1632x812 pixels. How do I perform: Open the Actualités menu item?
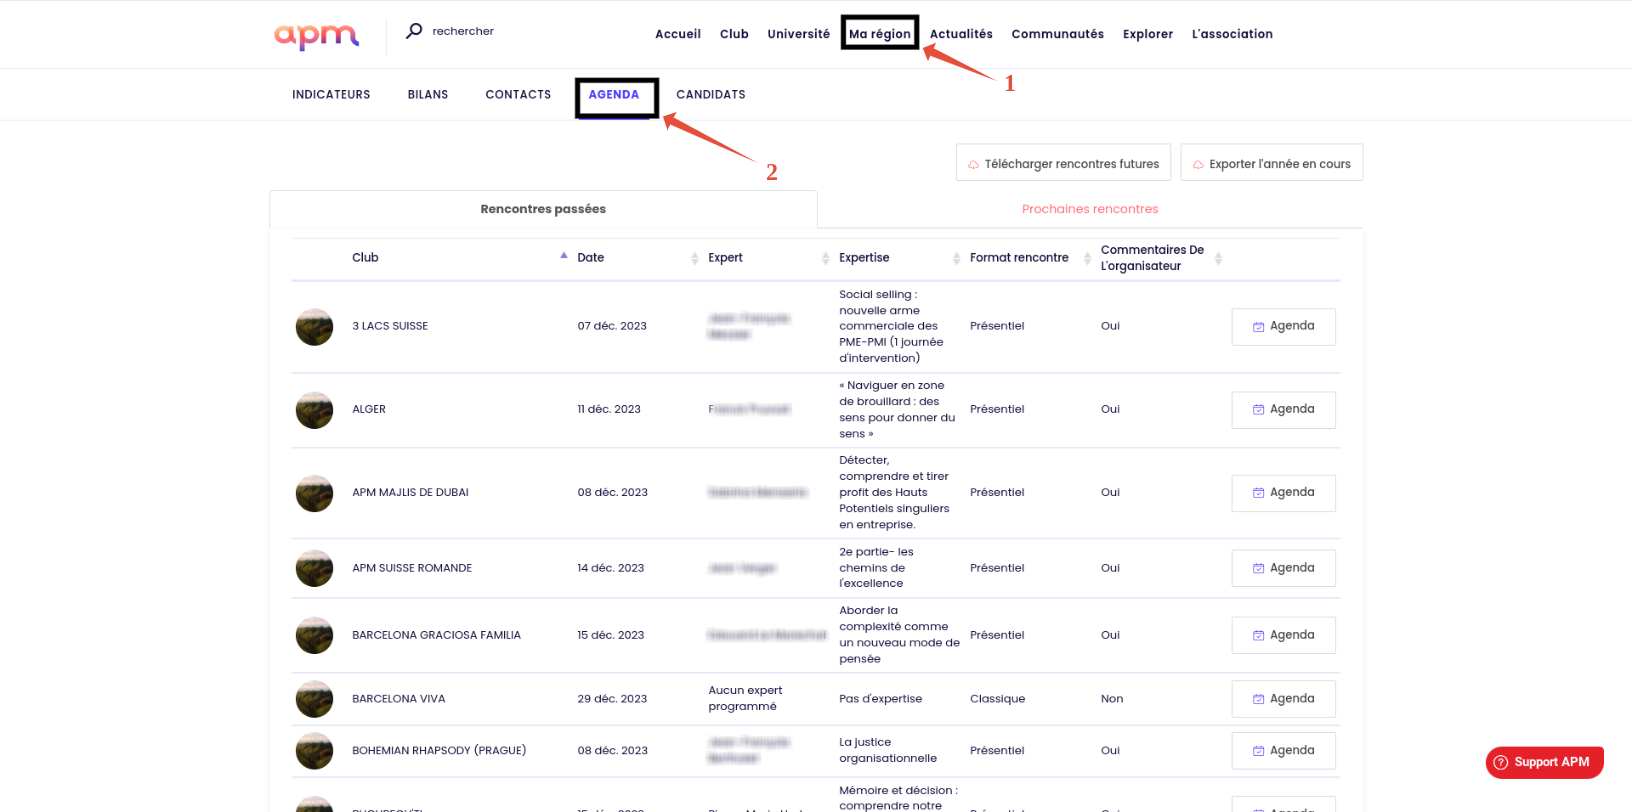961,34
